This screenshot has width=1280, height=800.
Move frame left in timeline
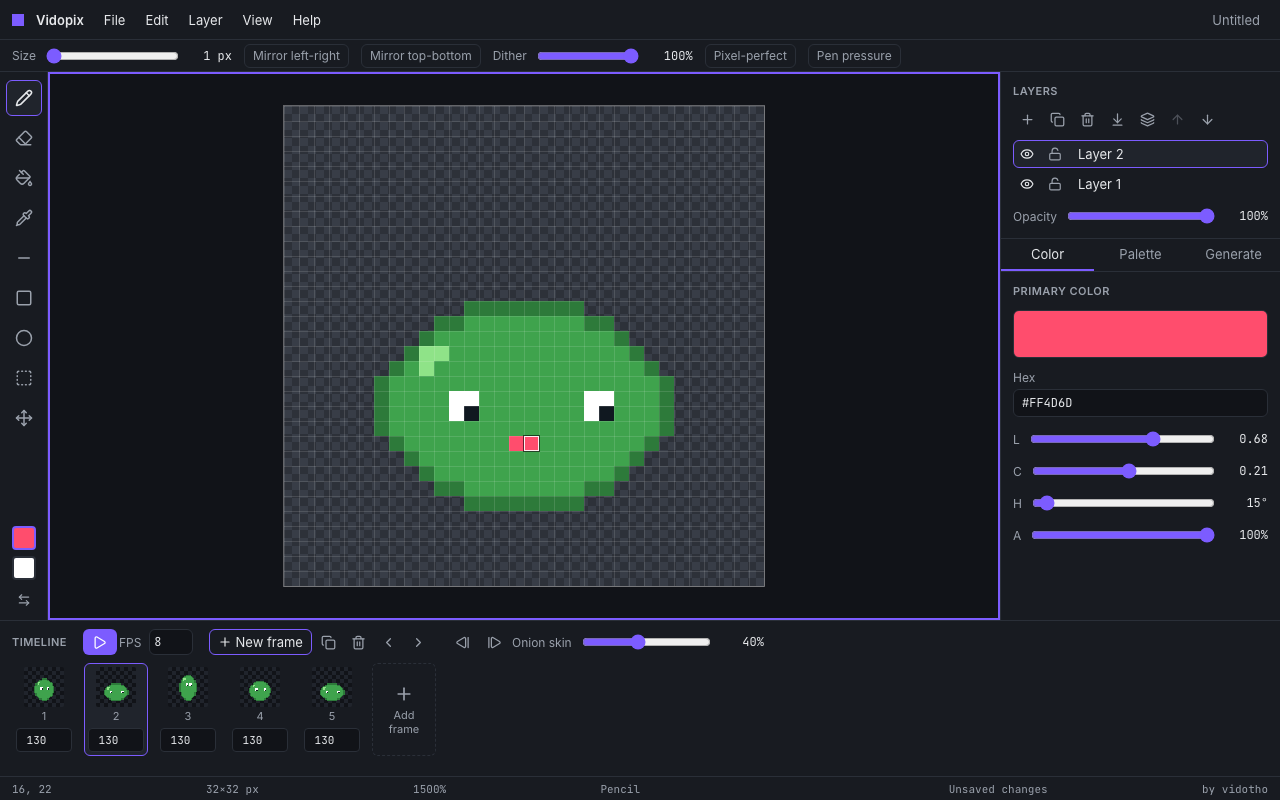click(x=462, y=642)
